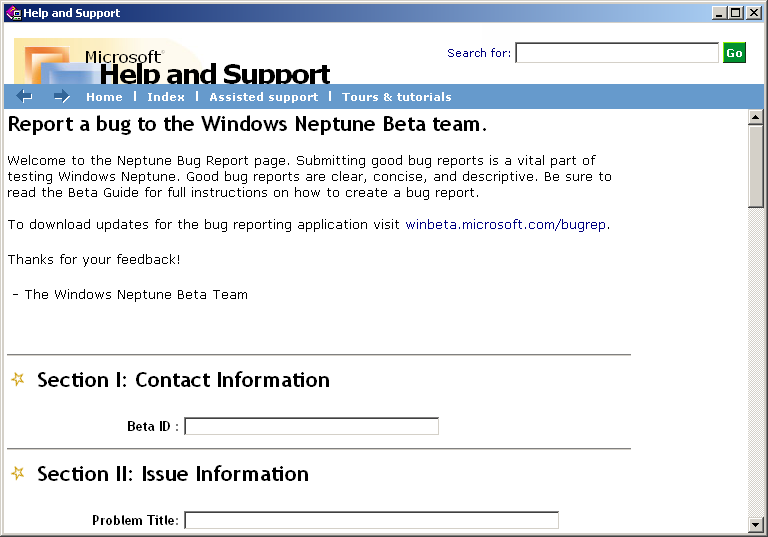Click the star icon beside Section II
768x537 pixels.
pos(18,473)
